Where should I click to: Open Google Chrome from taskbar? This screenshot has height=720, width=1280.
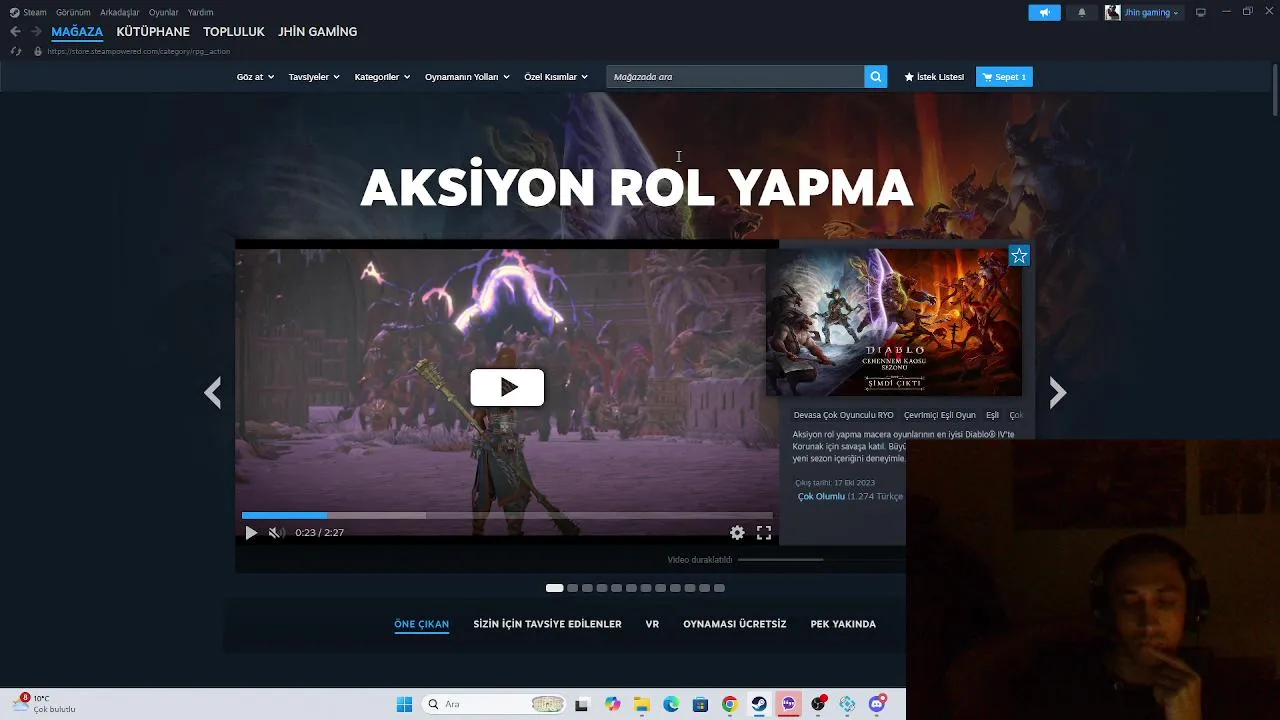point(730,704)
